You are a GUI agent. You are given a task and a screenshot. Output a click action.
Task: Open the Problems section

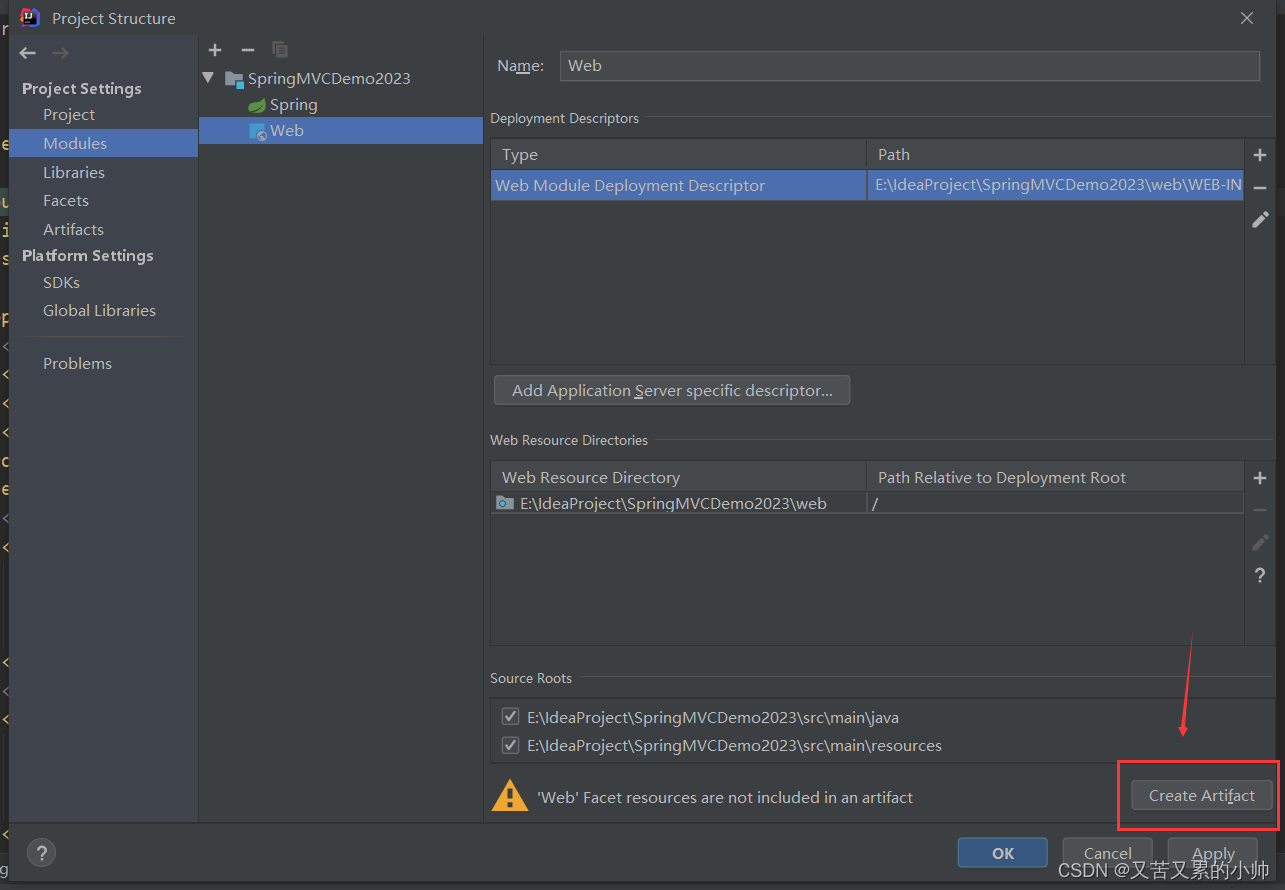77,363
